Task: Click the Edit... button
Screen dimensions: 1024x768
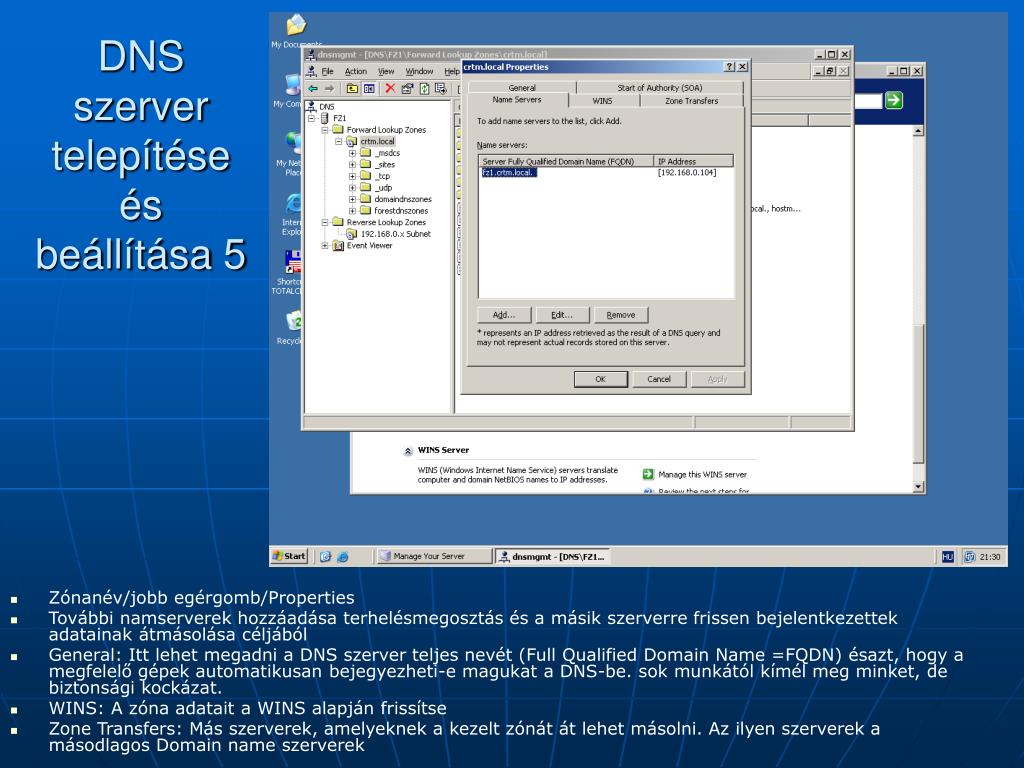Action: tap(562, 315)
